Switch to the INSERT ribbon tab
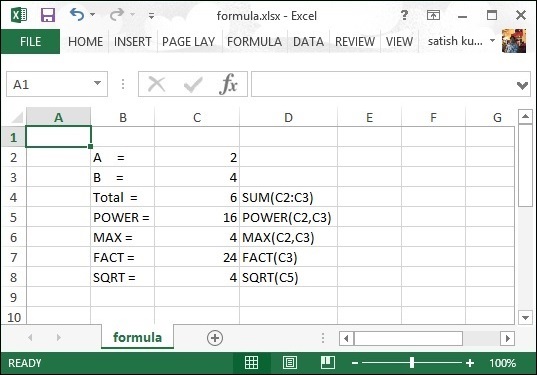Viewport: 537px width, 375px height. click(x=133, y=42)
